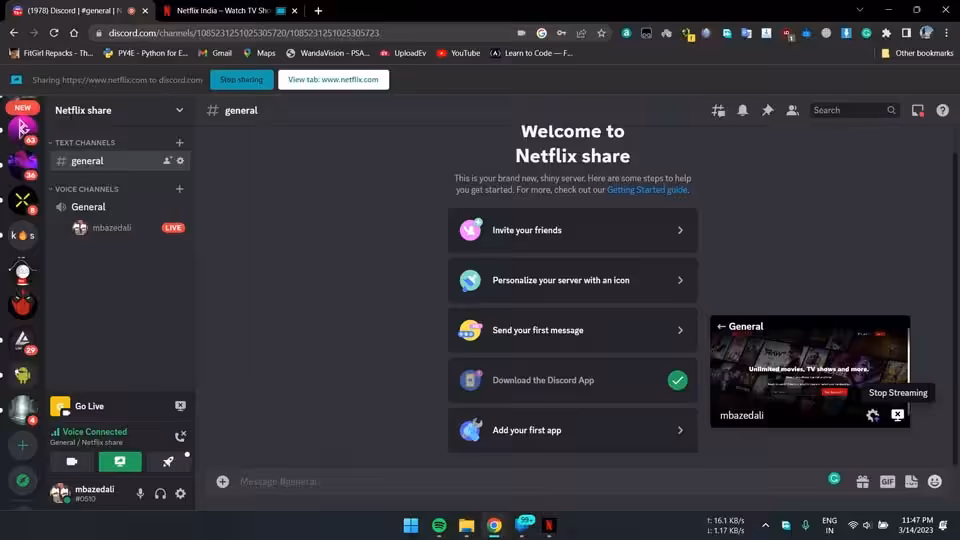Image resolution: width=960 pixels, height=540 pixels.
Task: Create invite for general channel
Action: (167, 160)
